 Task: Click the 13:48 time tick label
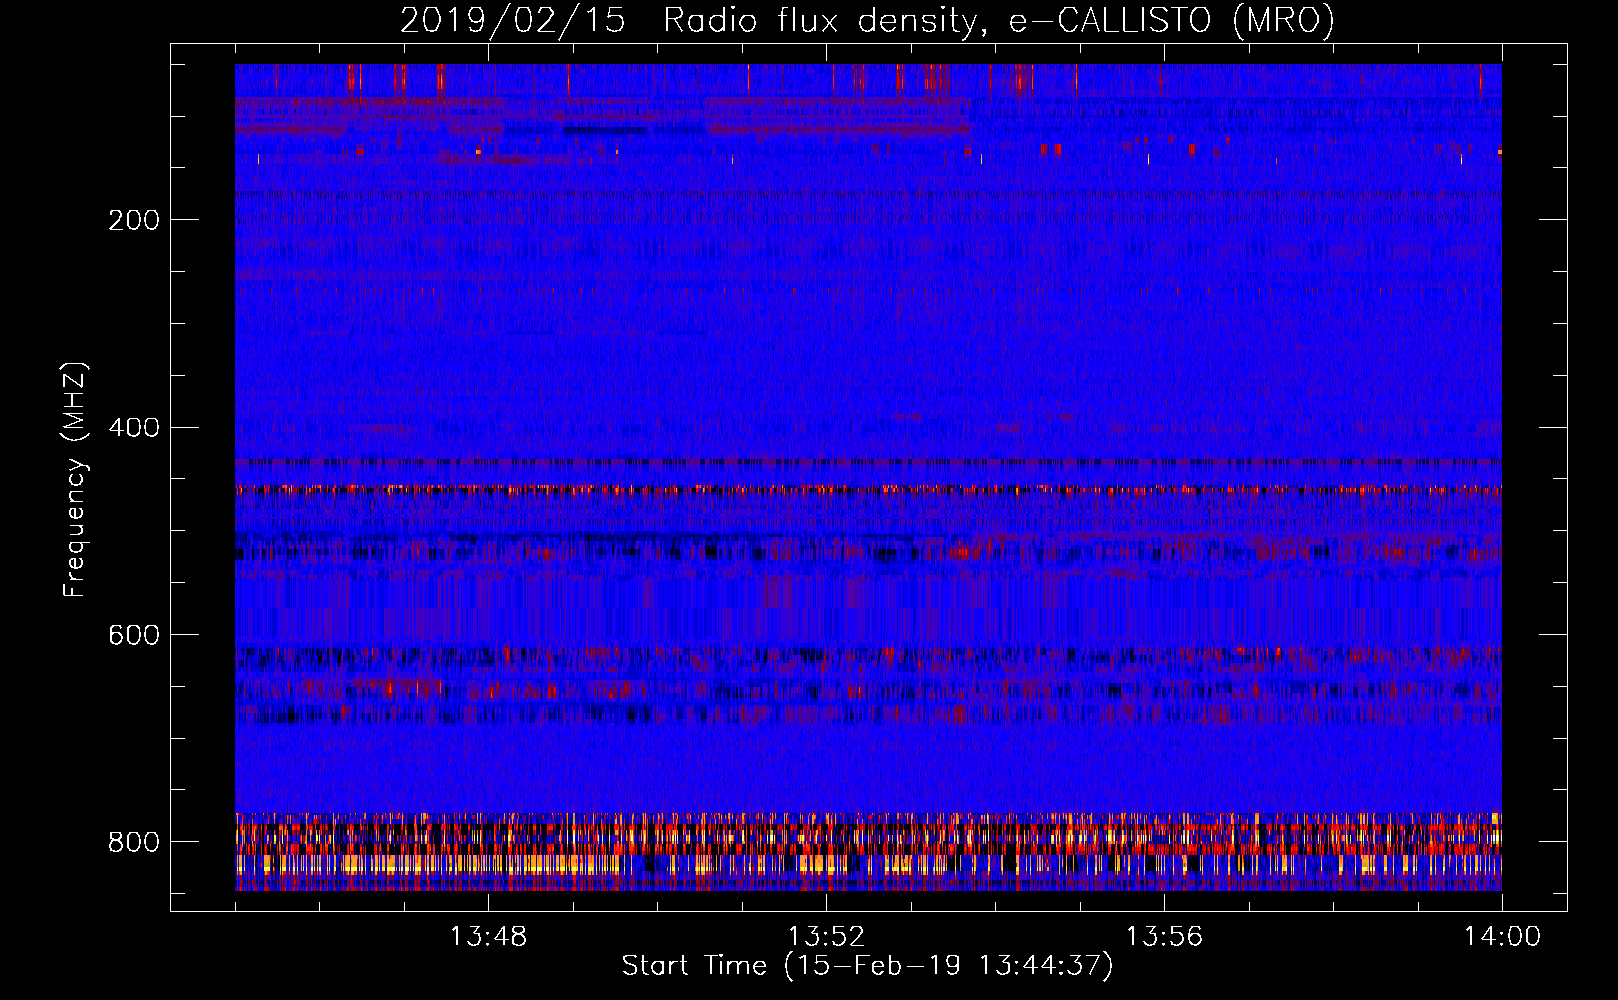tap(488, 937)
